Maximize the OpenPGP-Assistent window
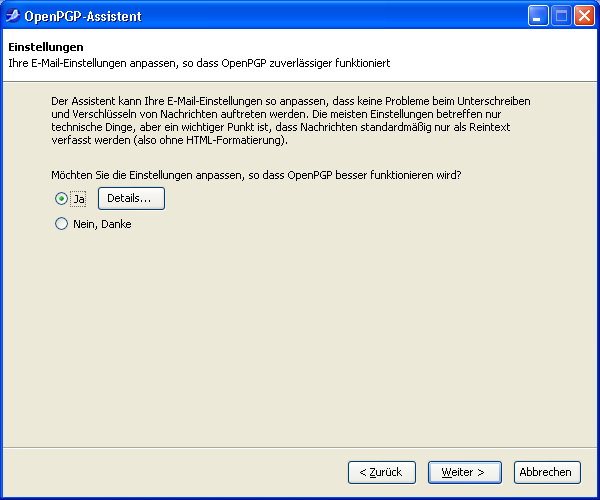 click(561, 16)
